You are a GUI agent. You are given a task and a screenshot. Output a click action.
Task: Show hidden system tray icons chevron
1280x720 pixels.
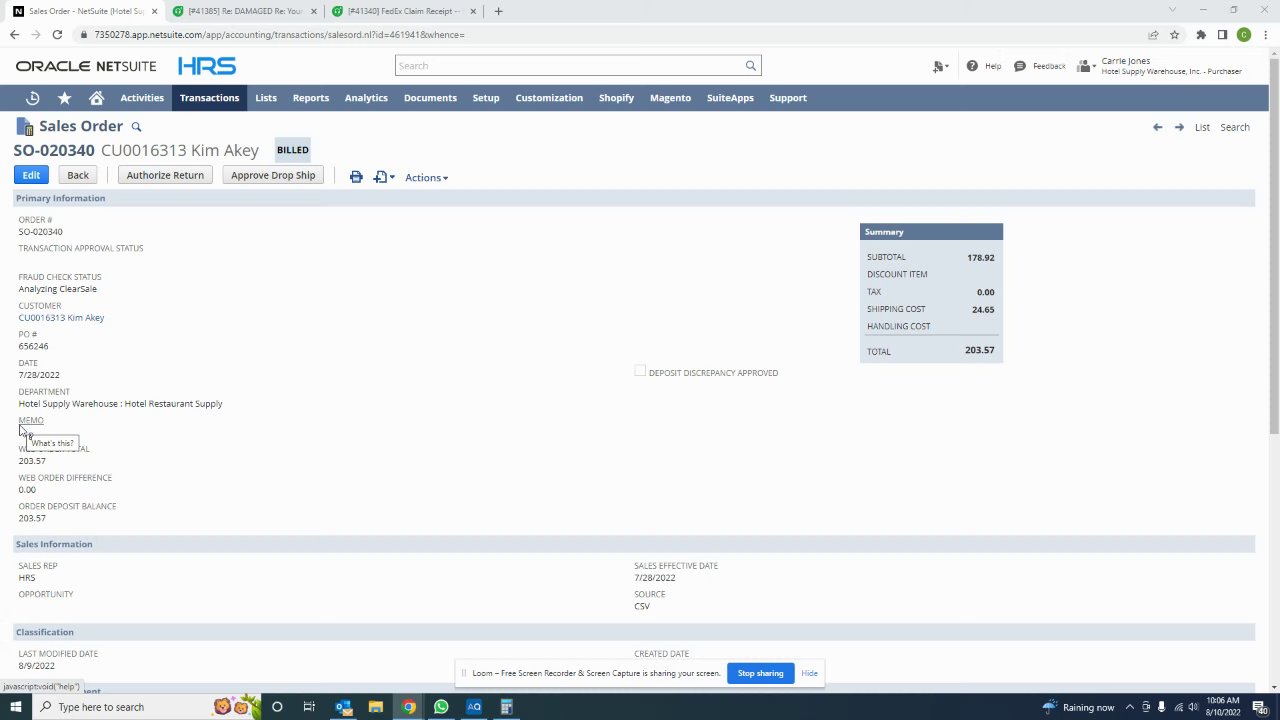tap(1129, 707)
